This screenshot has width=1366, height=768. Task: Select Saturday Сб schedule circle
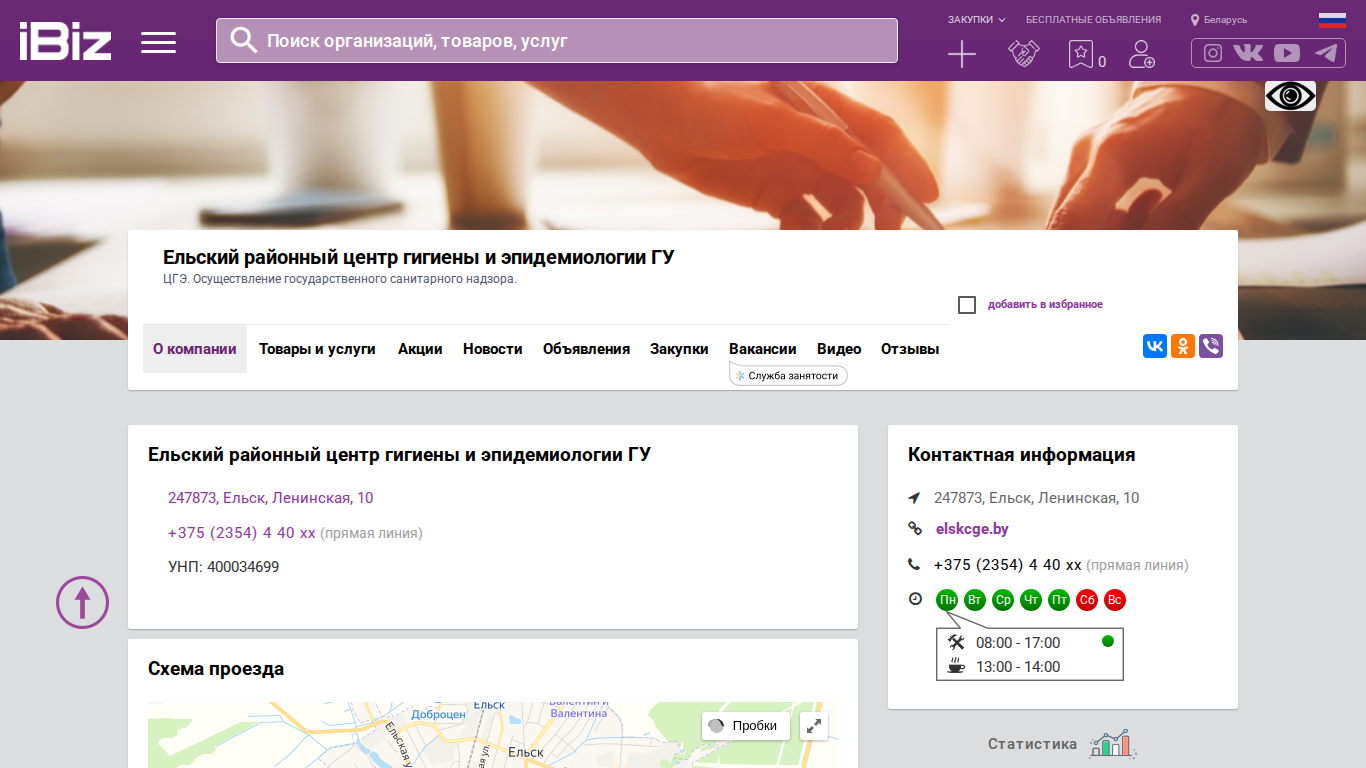coord(1087,600)
